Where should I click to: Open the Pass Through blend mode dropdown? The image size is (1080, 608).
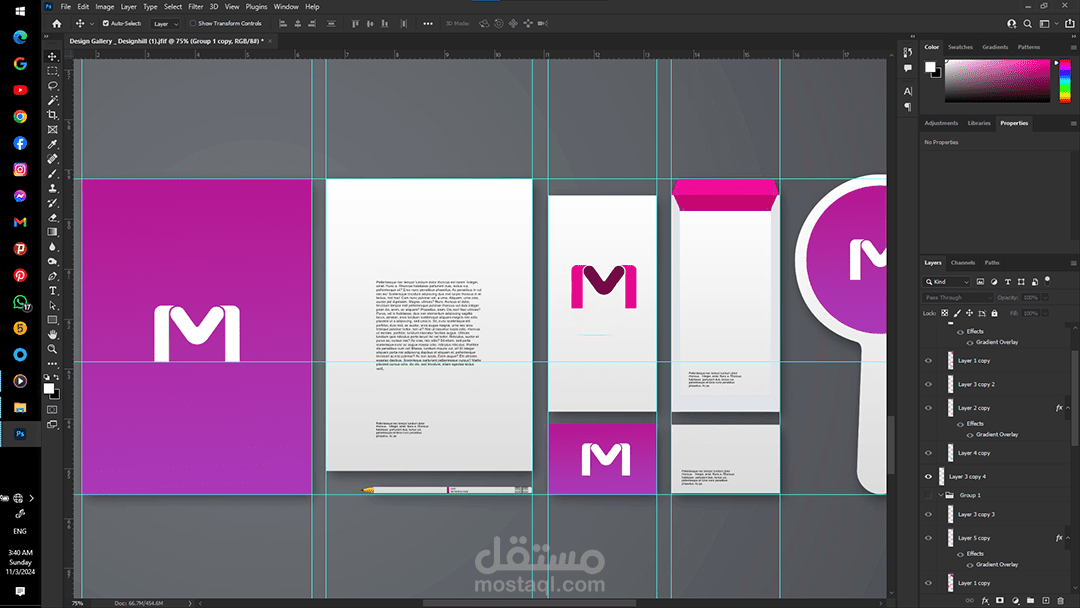pyautogui.click(x=957, y=297)
